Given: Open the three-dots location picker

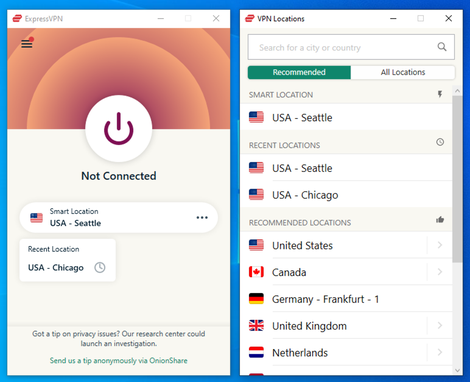Looking at the screenshot, I should click(202, 218).
